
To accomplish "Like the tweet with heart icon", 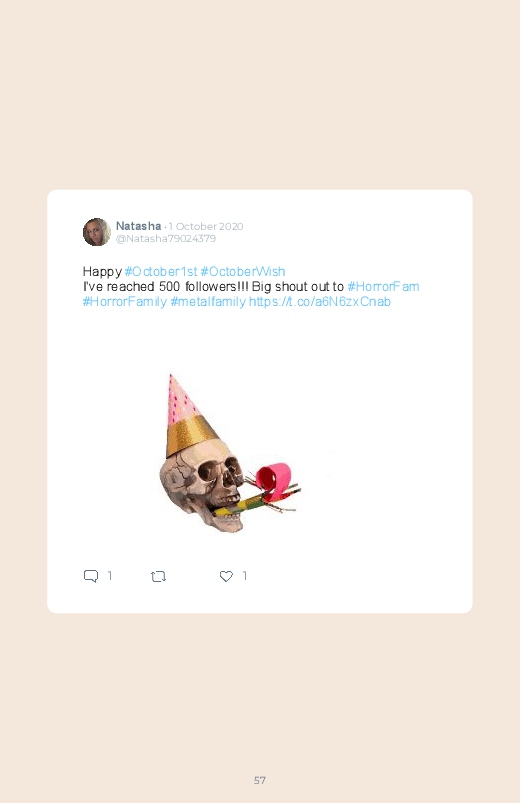I will 226,576.
